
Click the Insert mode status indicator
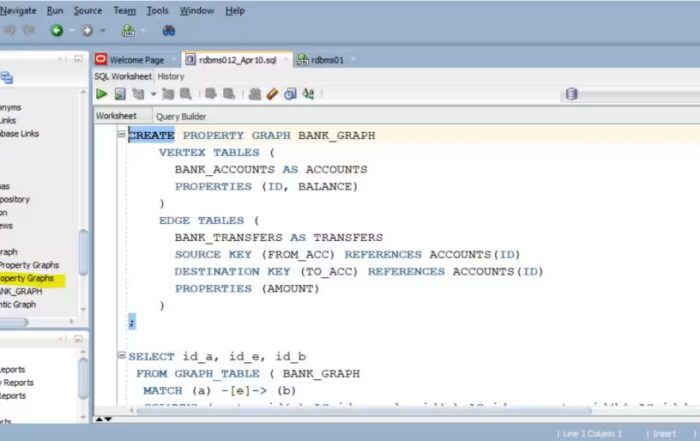click(664, 433)
